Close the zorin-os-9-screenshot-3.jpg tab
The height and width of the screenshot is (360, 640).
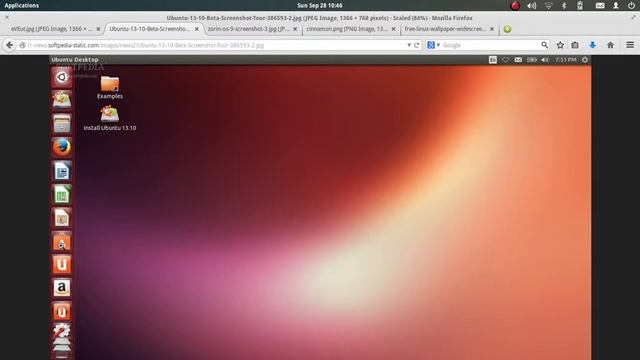coord(295,29)
